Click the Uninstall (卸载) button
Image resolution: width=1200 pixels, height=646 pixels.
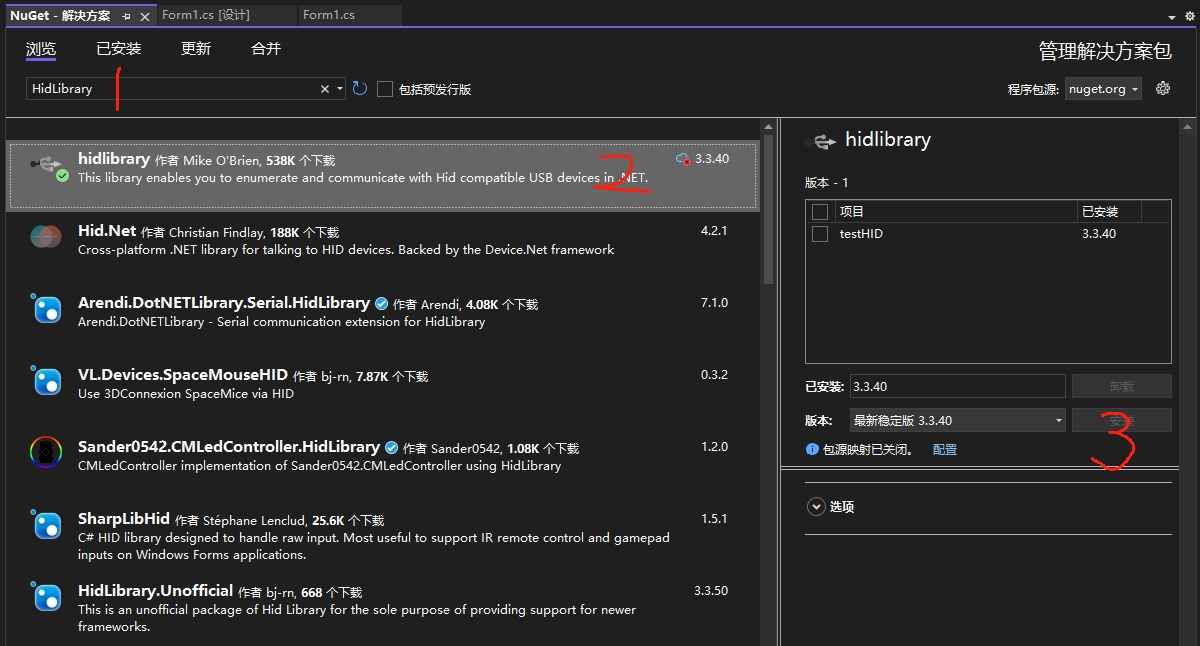click(x=1121, y=387)
